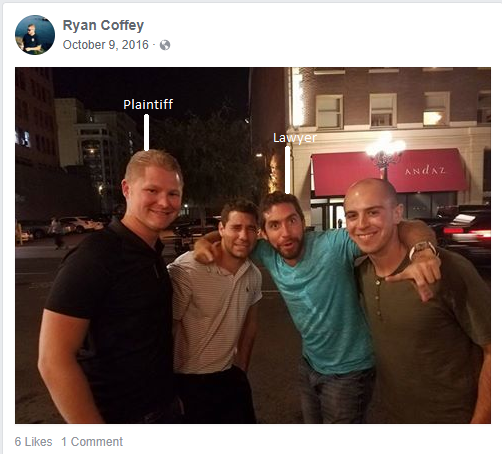Open Ryan Coffey's circular profile picture

(35, 35)
